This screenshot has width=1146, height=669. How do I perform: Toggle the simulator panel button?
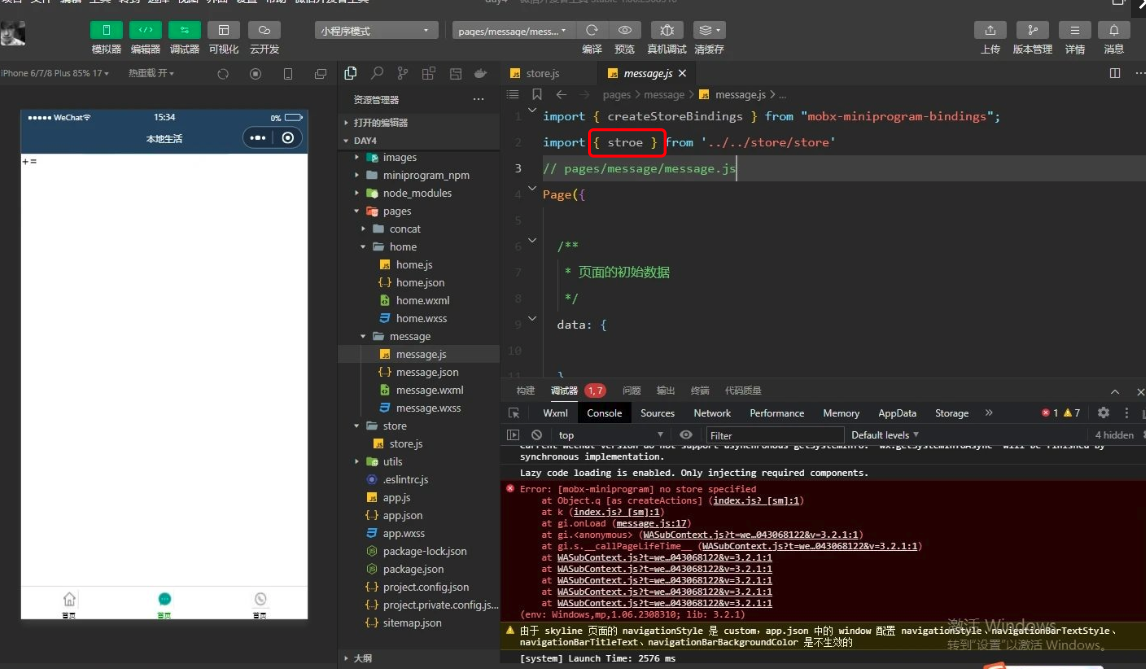coord(106,30)
